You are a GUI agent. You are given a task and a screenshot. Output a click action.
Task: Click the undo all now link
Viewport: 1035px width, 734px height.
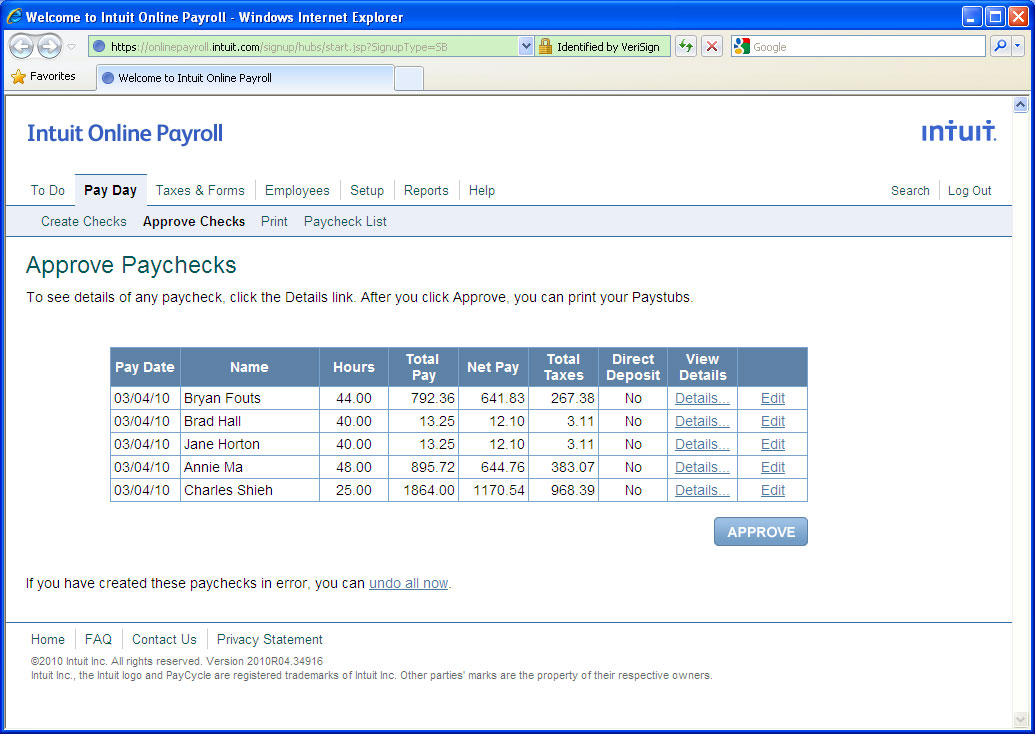[409, 584]
